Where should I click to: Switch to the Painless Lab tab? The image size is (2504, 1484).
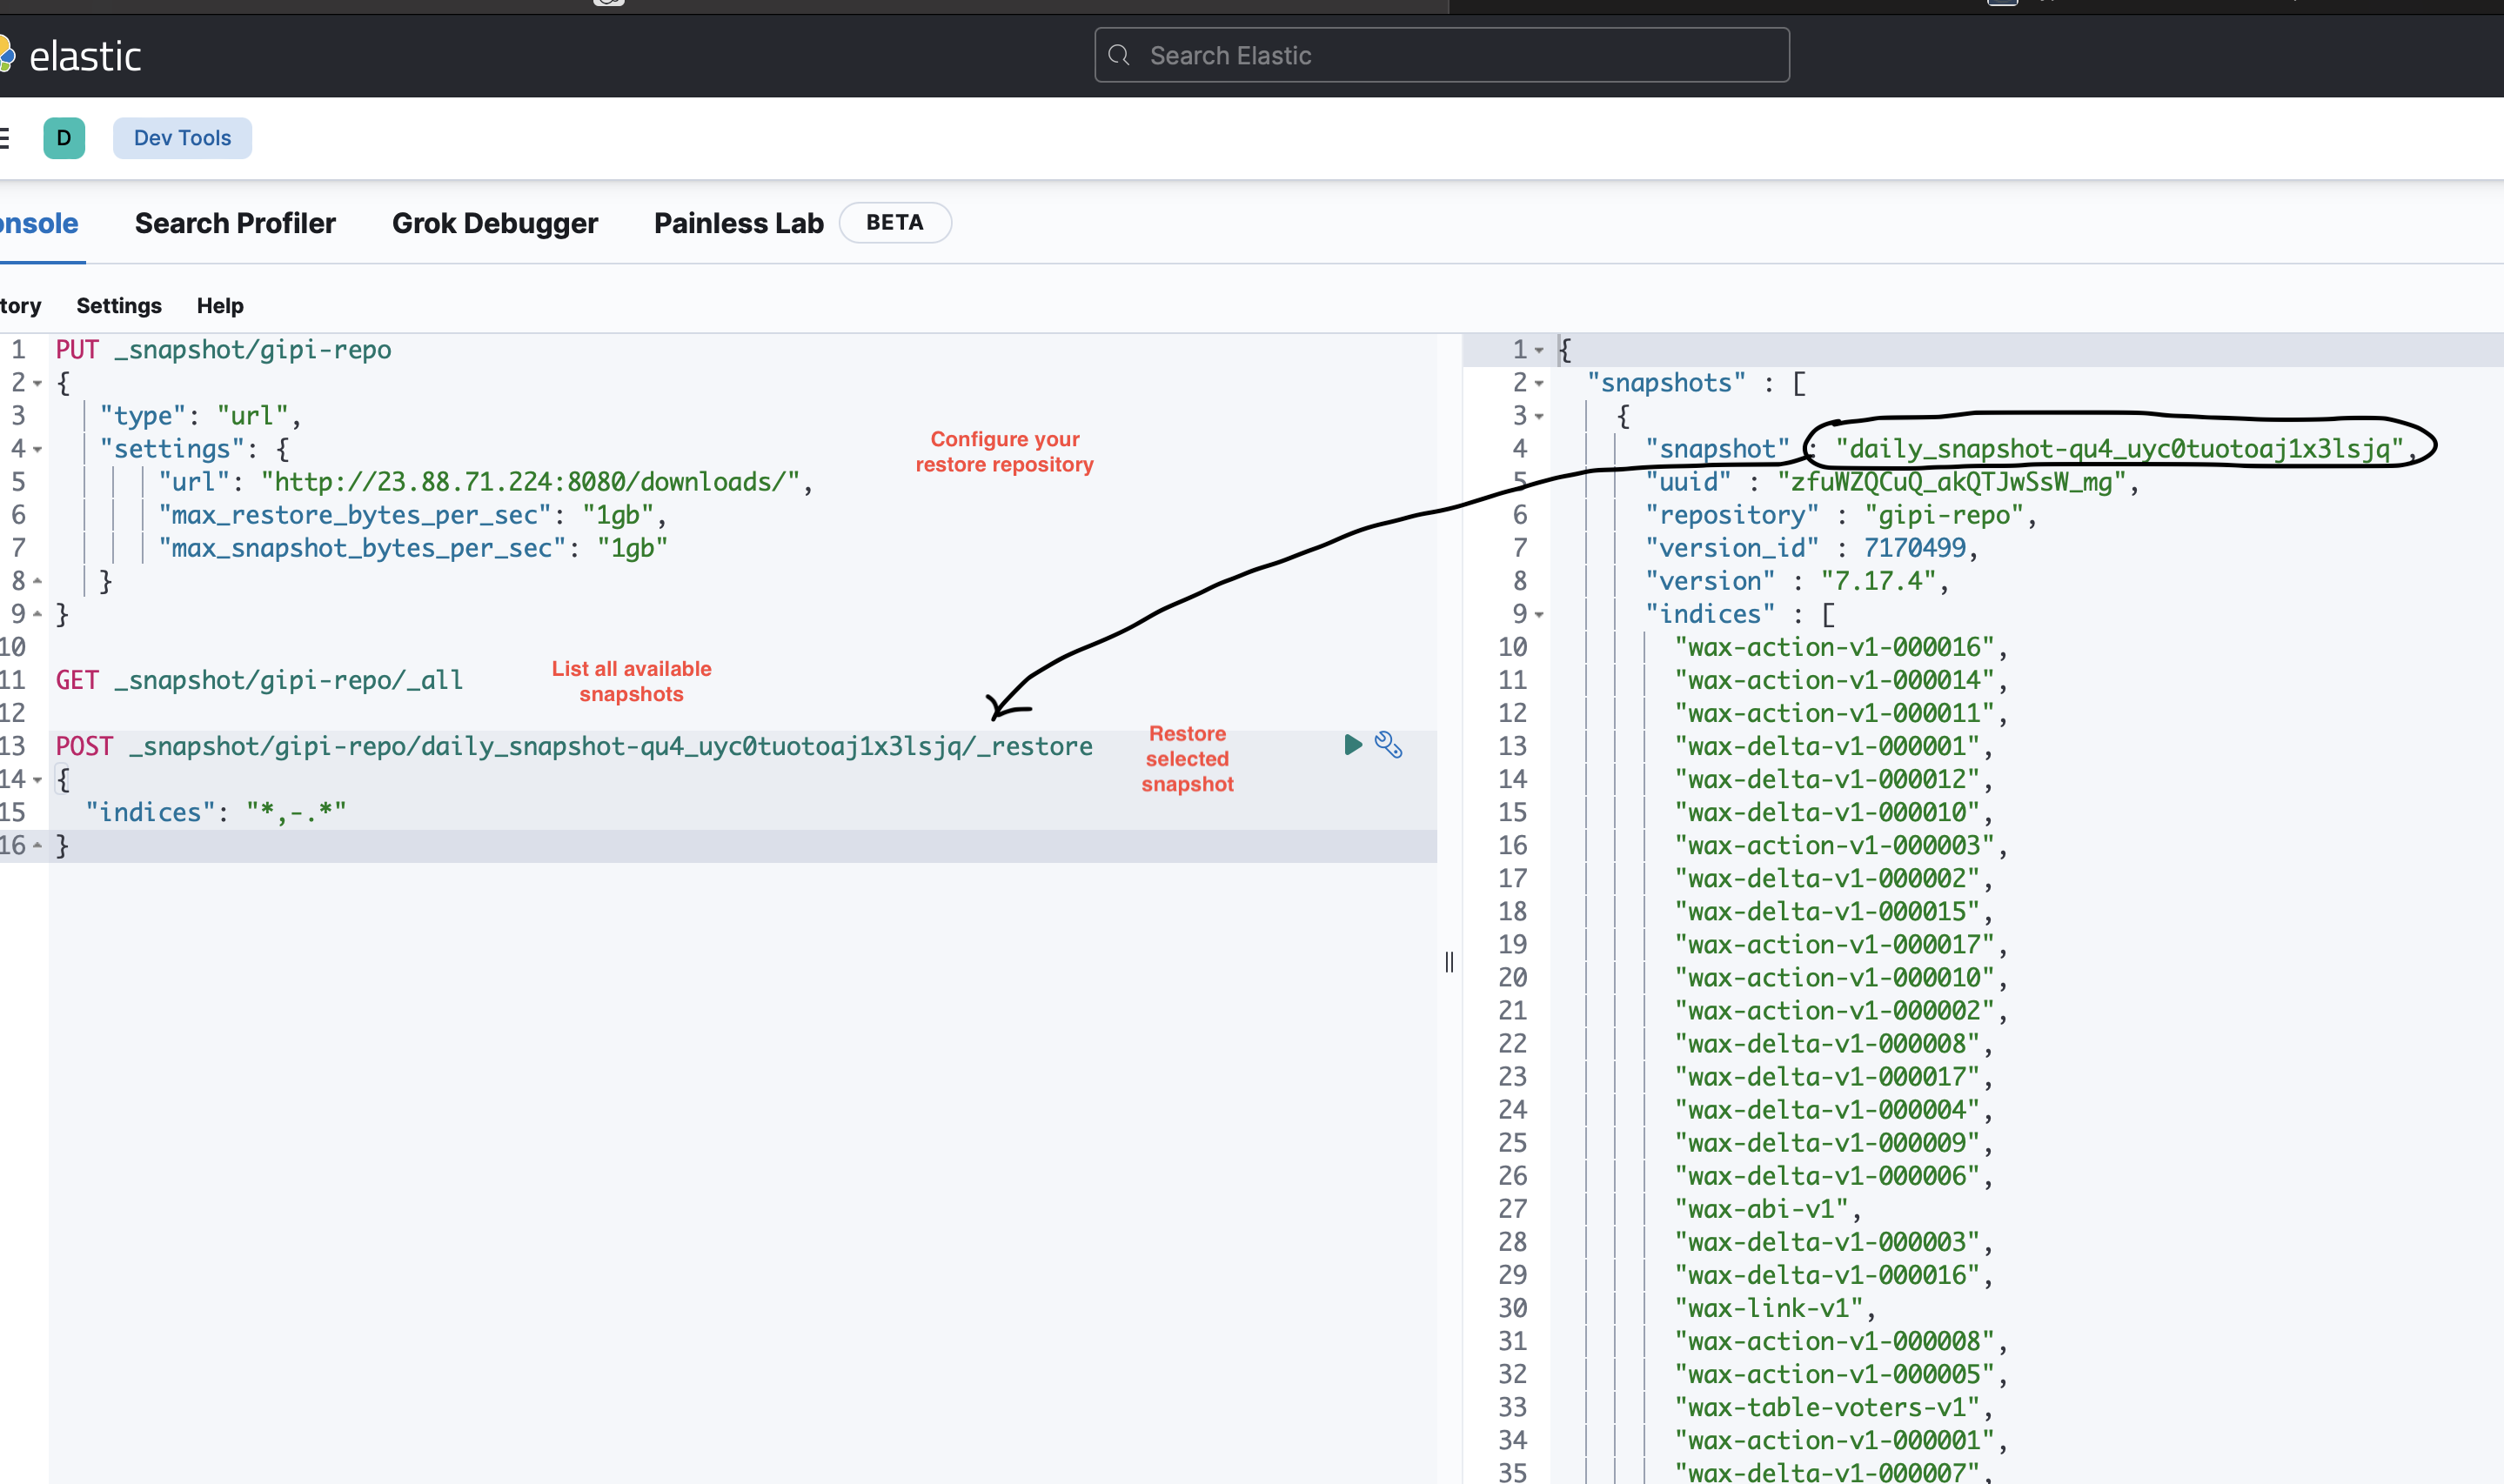(739, 223)
